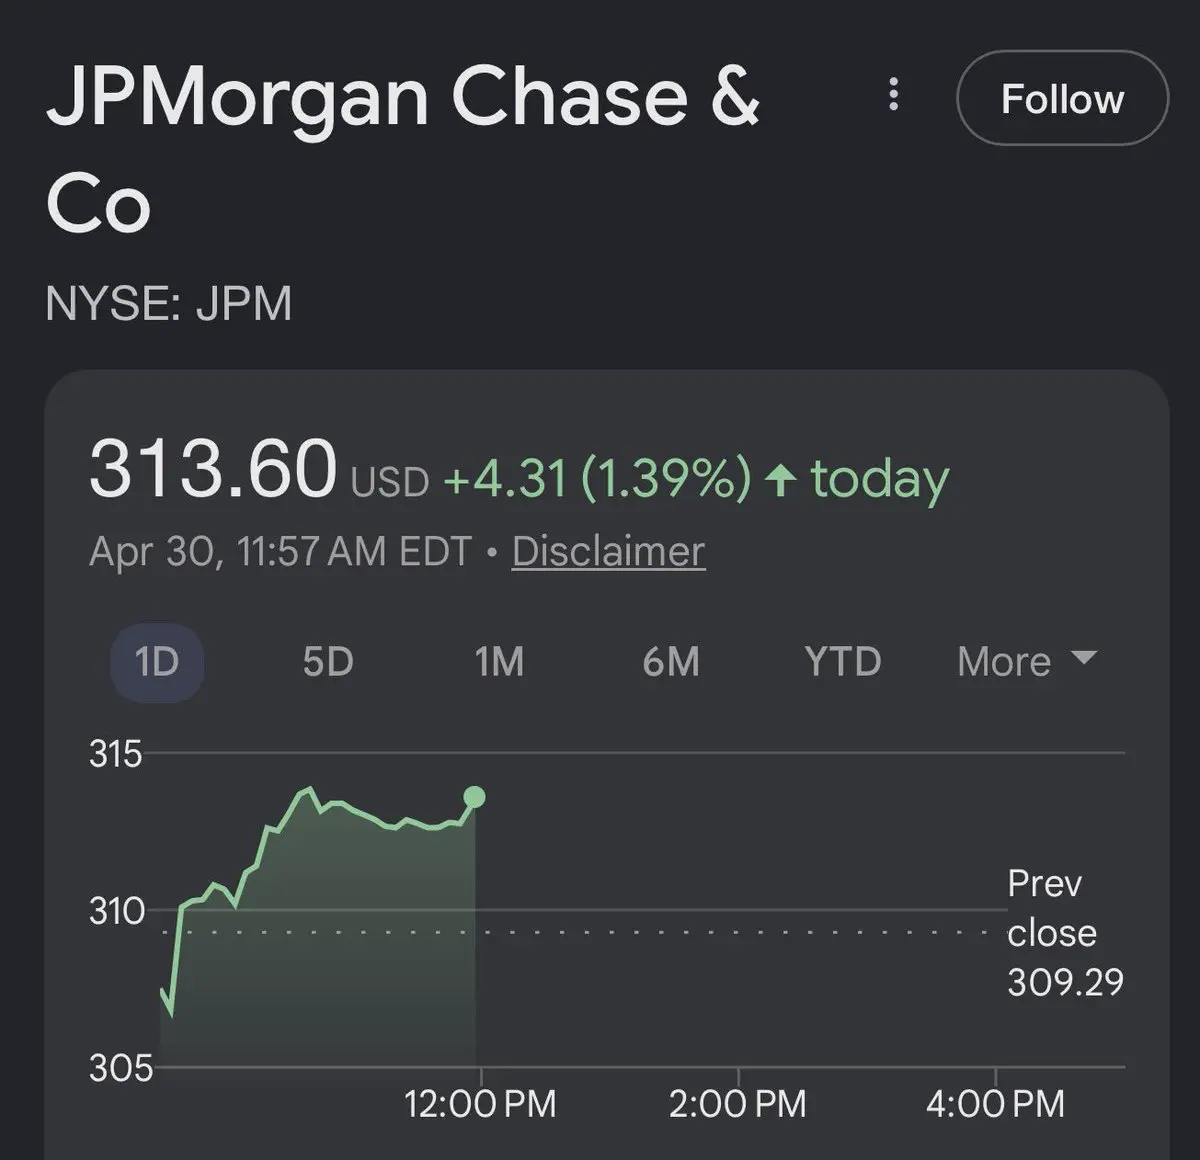1200x1160 pixels.
Task: Click the JPMorgan Chase & Co title
Action: [400, 150]
